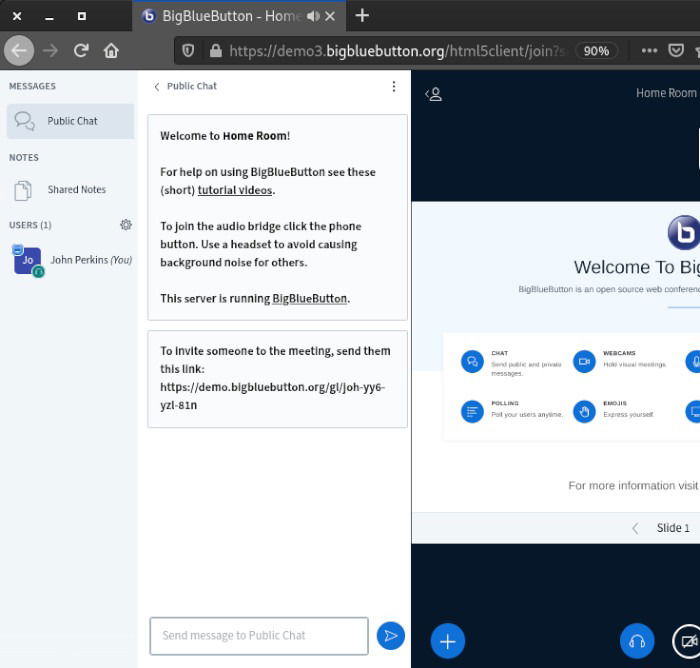700x668 pixels.
Task: Select John Perkins (You) name
Action: click(91, 260)
